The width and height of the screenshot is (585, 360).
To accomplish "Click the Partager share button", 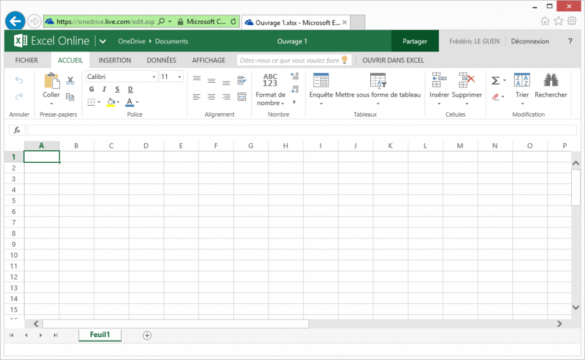I will coord(415,41).
